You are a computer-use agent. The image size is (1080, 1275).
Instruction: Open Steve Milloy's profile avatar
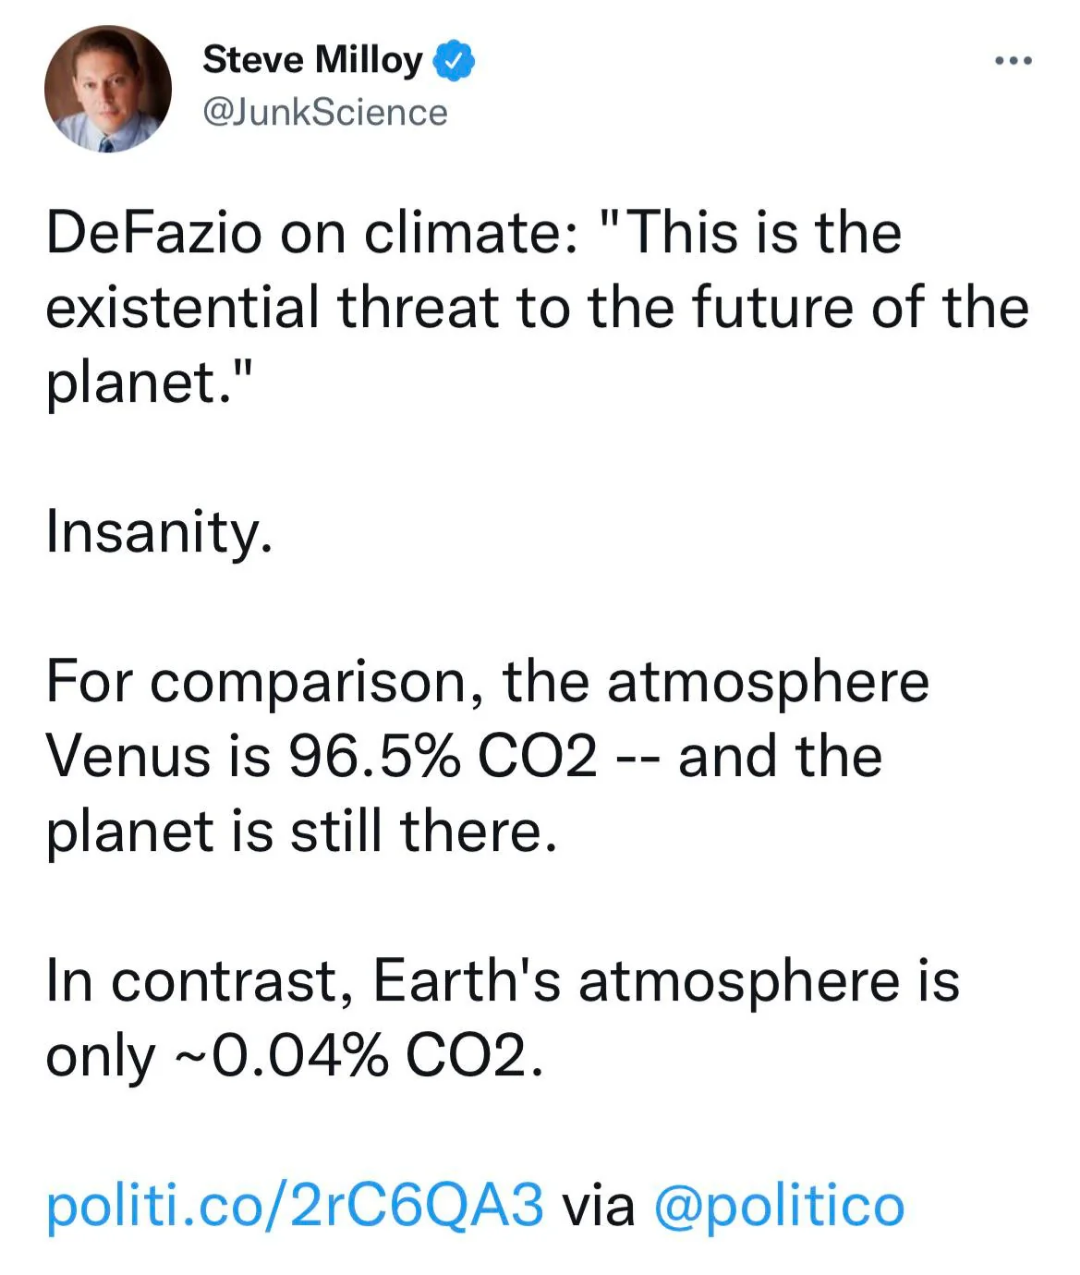pos(108,89)
